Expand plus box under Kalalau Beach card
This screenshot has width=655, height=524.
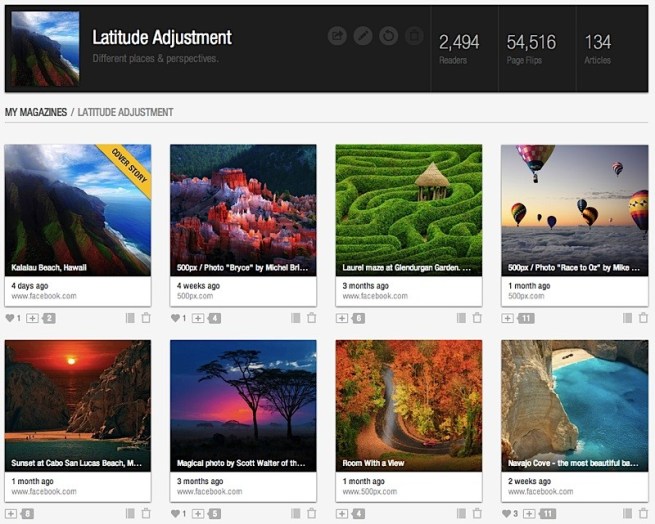pyautogui.click(x=32, y=318)
